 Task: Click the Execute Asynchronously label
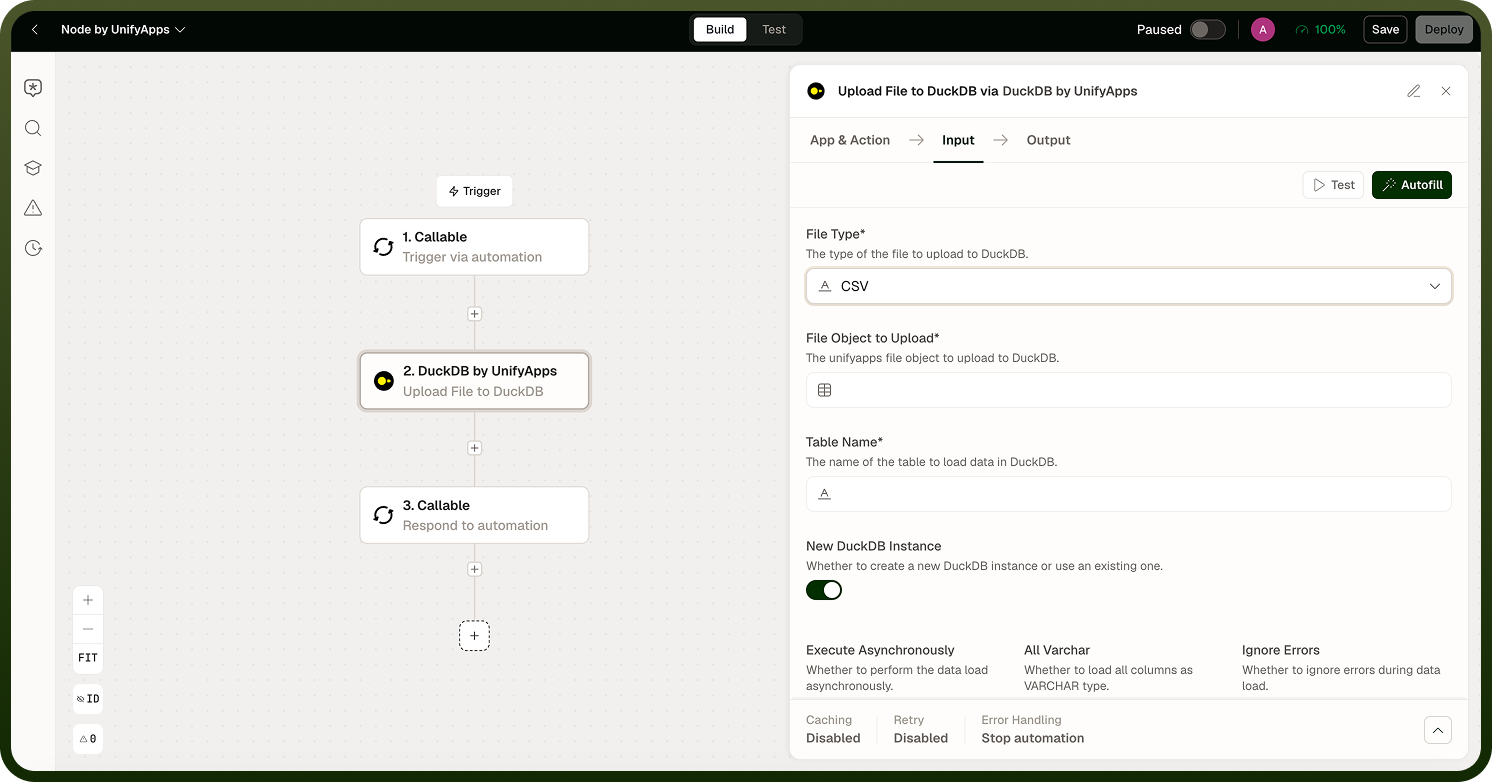(880, 650)
